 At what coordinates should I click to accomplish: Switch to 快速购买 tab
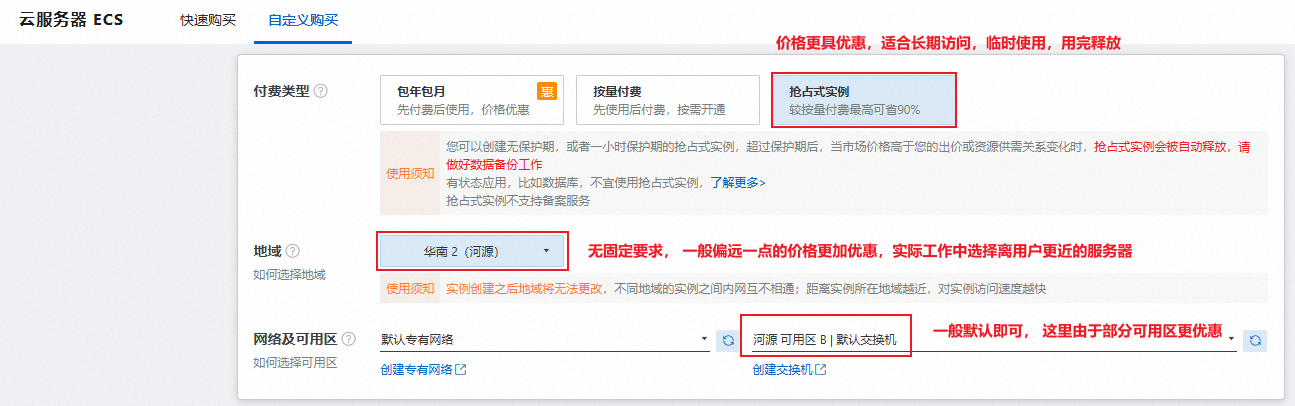point(208,20)
